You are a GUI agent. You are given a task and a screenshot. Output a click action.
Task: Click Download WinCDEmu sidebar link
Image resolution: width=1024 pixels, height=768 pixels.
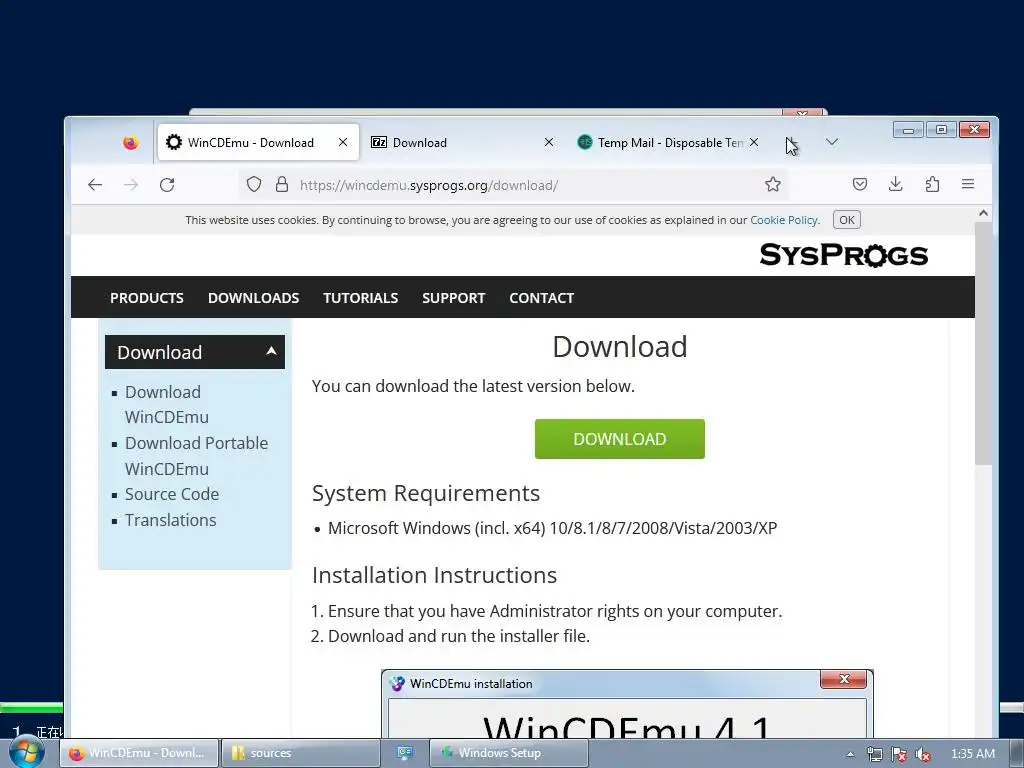tap(167, 404)
